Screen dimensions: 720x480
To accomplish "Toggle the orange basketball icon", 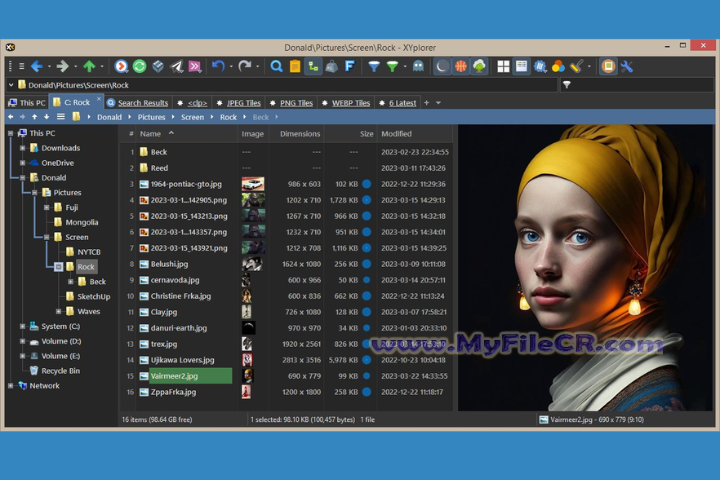I will (460, 67).
